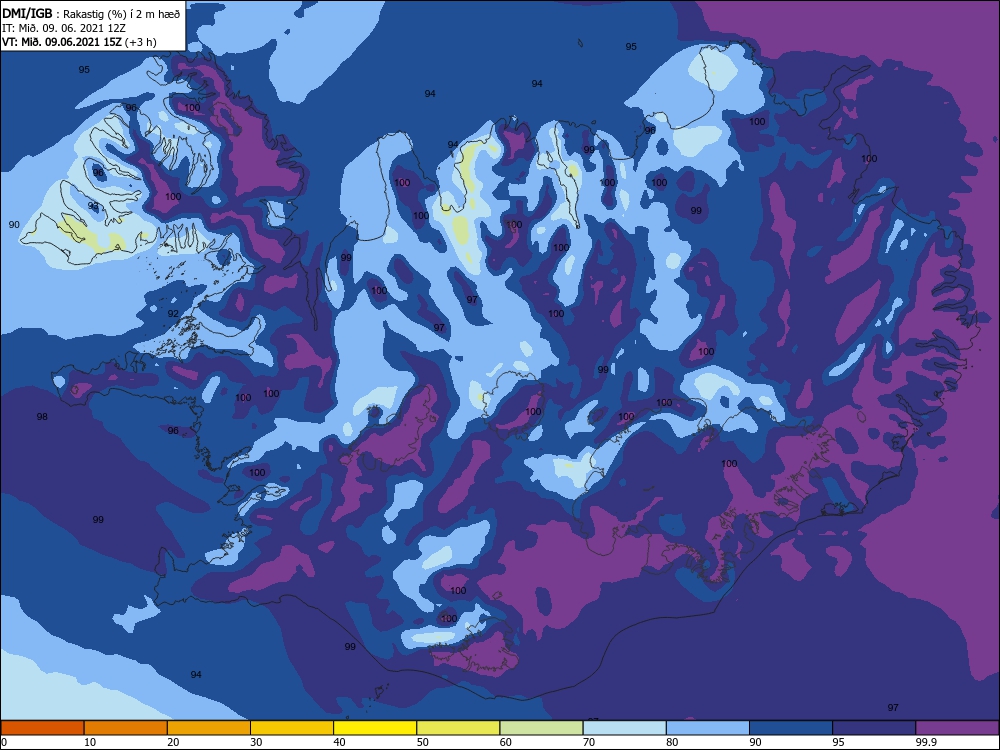Viewport: 1000px width, 750px height.
Task: Click the bright yellow 40–50 legend swatch
Action: tap(375, 728)
